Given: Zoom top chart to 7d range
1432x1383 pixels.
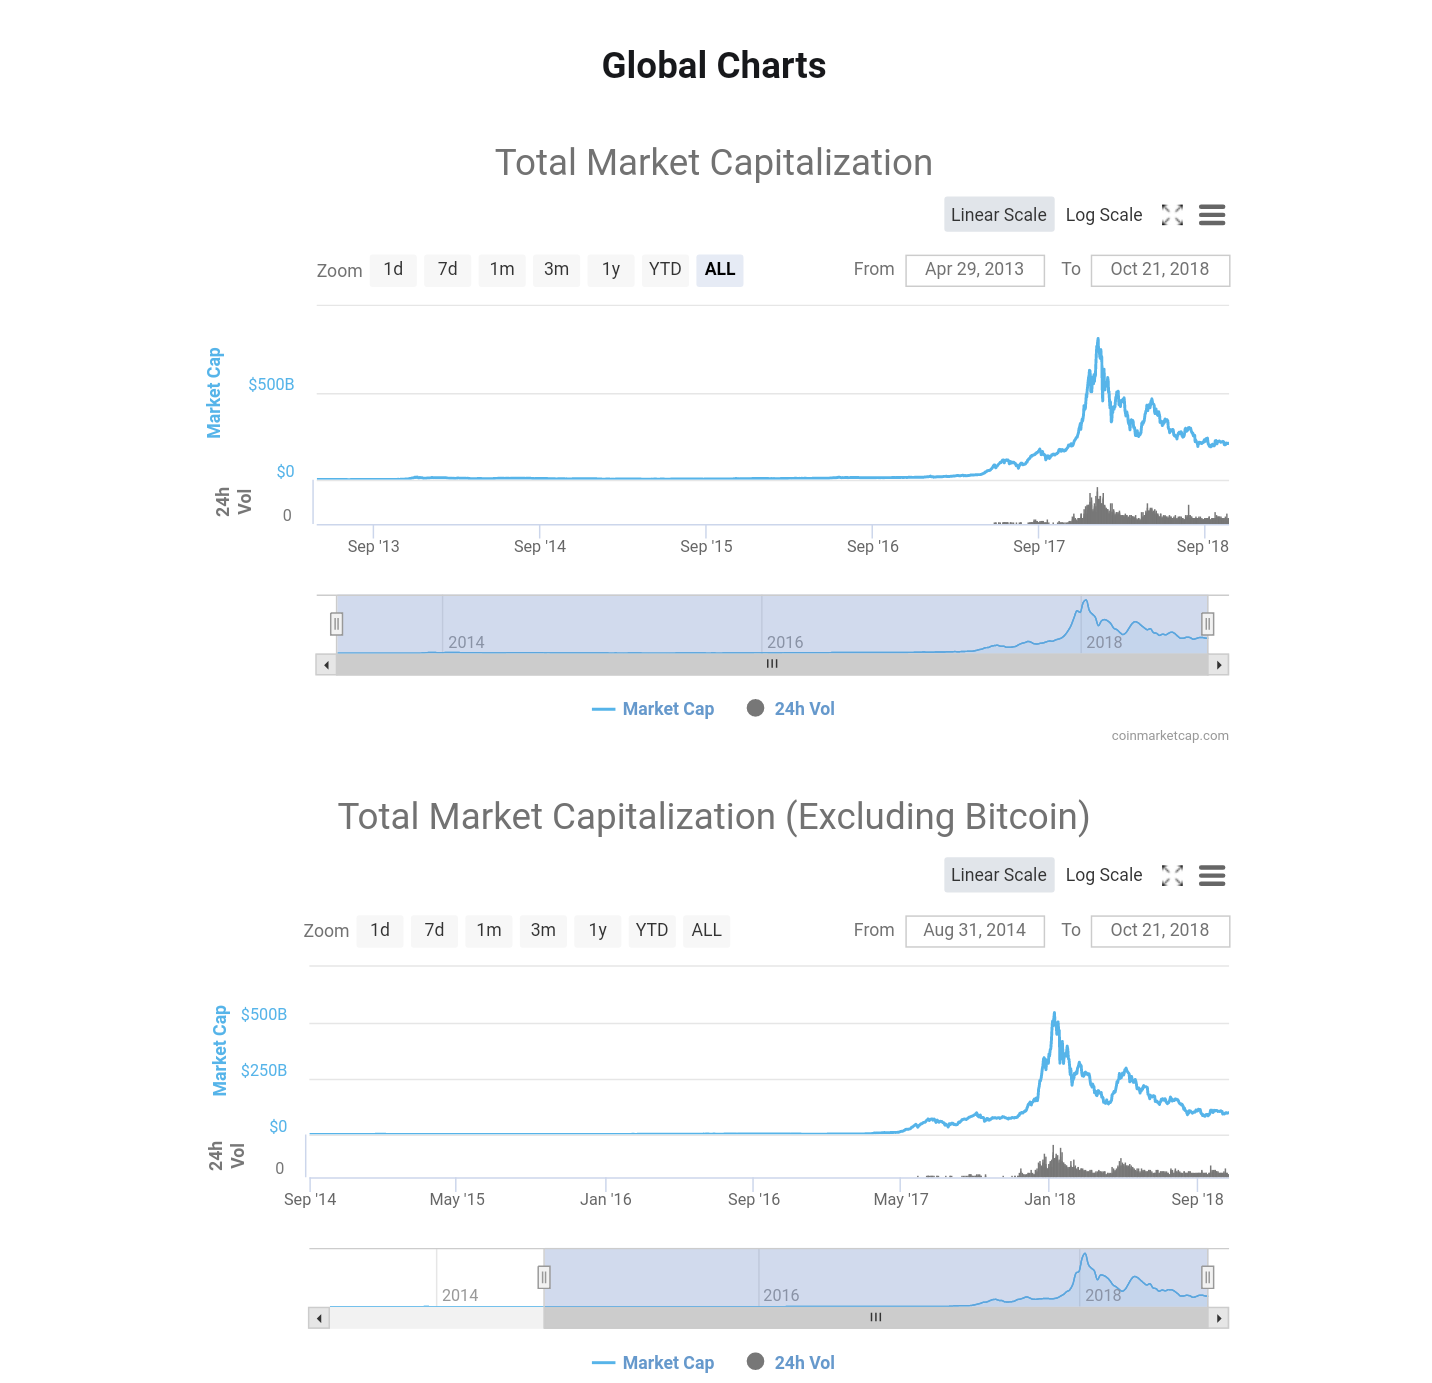Looking at the screenshot, I should [x=447, y=269].
